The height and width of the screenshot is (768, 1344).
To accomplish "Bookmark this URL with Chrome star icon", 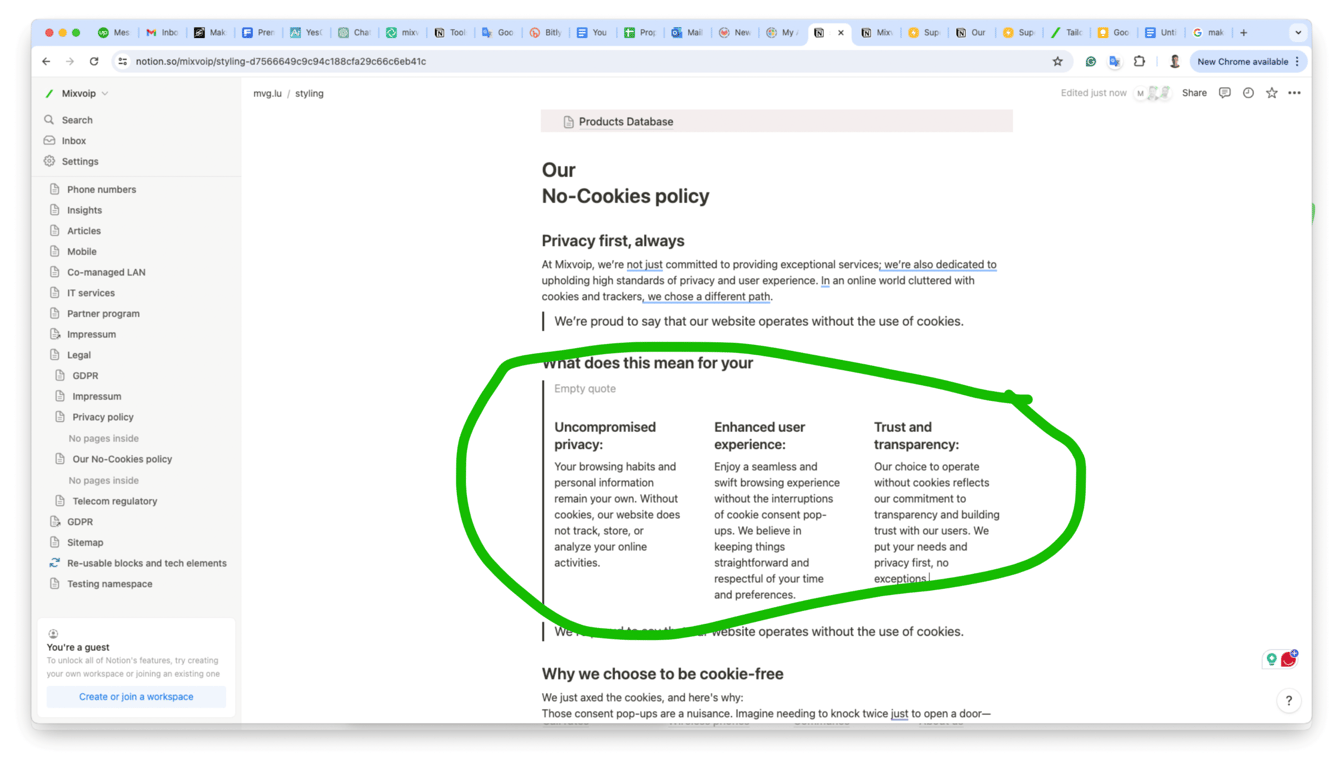I will [1057, 61].
